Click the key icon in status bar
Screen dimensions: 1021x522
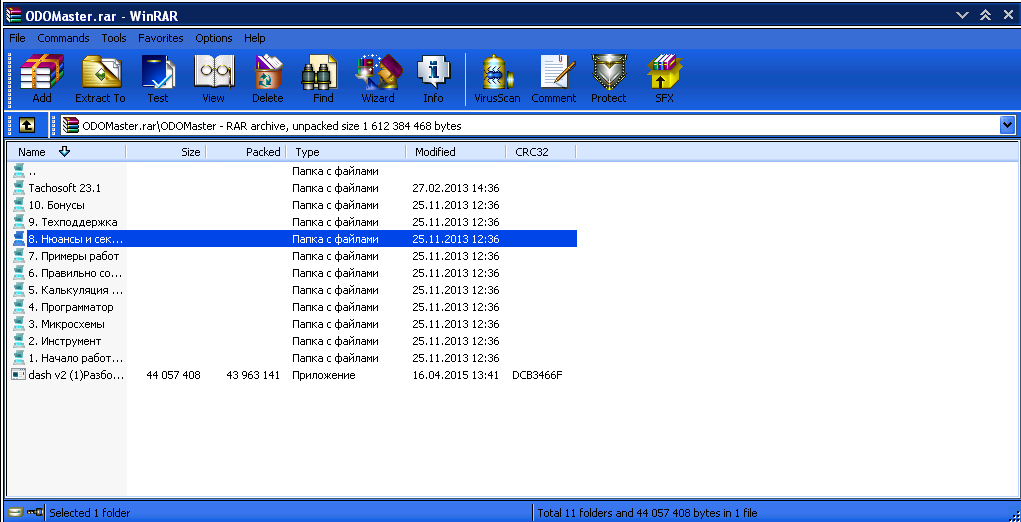35,512
